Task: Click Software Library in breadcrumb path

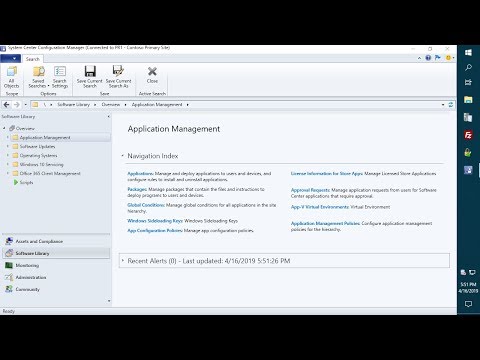Action: click(x=73, y=105)
